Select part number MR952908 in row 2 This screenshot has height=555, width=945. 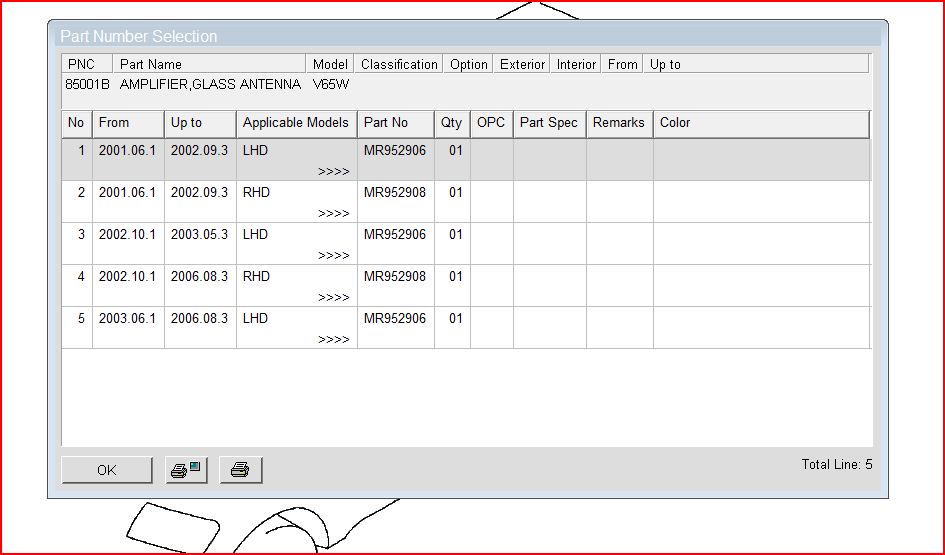pyautogui.click(x=395, y=193)
